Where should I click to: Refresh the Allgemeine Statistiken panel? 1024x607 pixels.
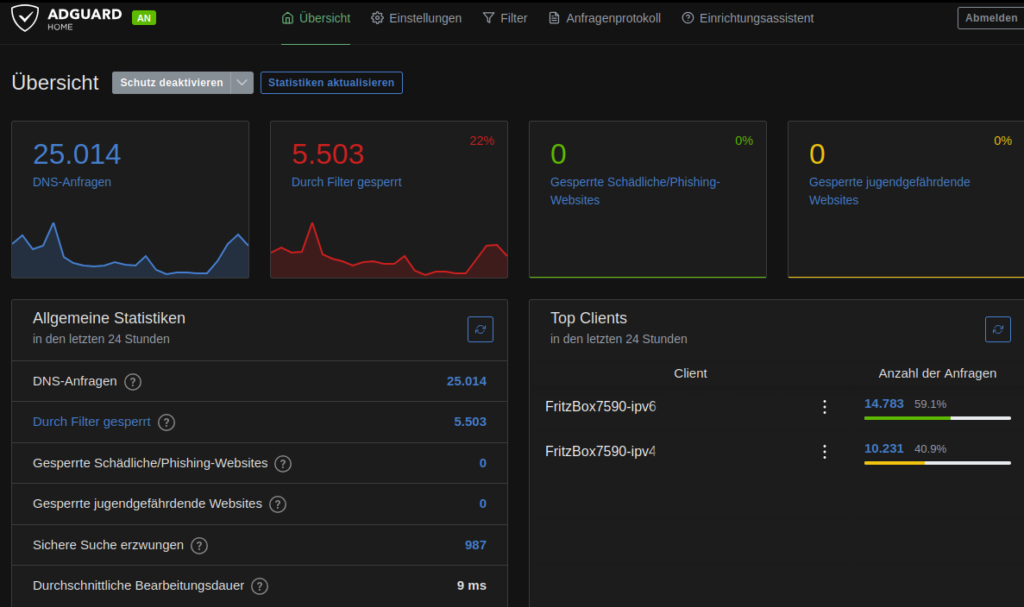[480, 329]
